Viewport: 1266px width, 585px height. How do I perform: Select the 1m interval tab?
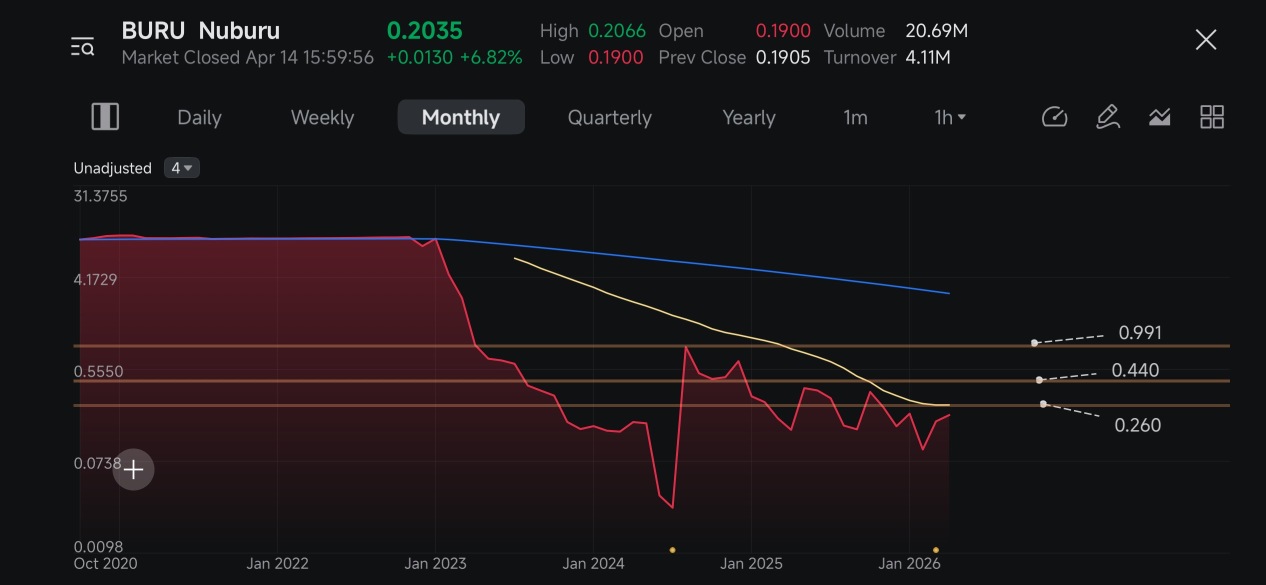coord(855,117)
